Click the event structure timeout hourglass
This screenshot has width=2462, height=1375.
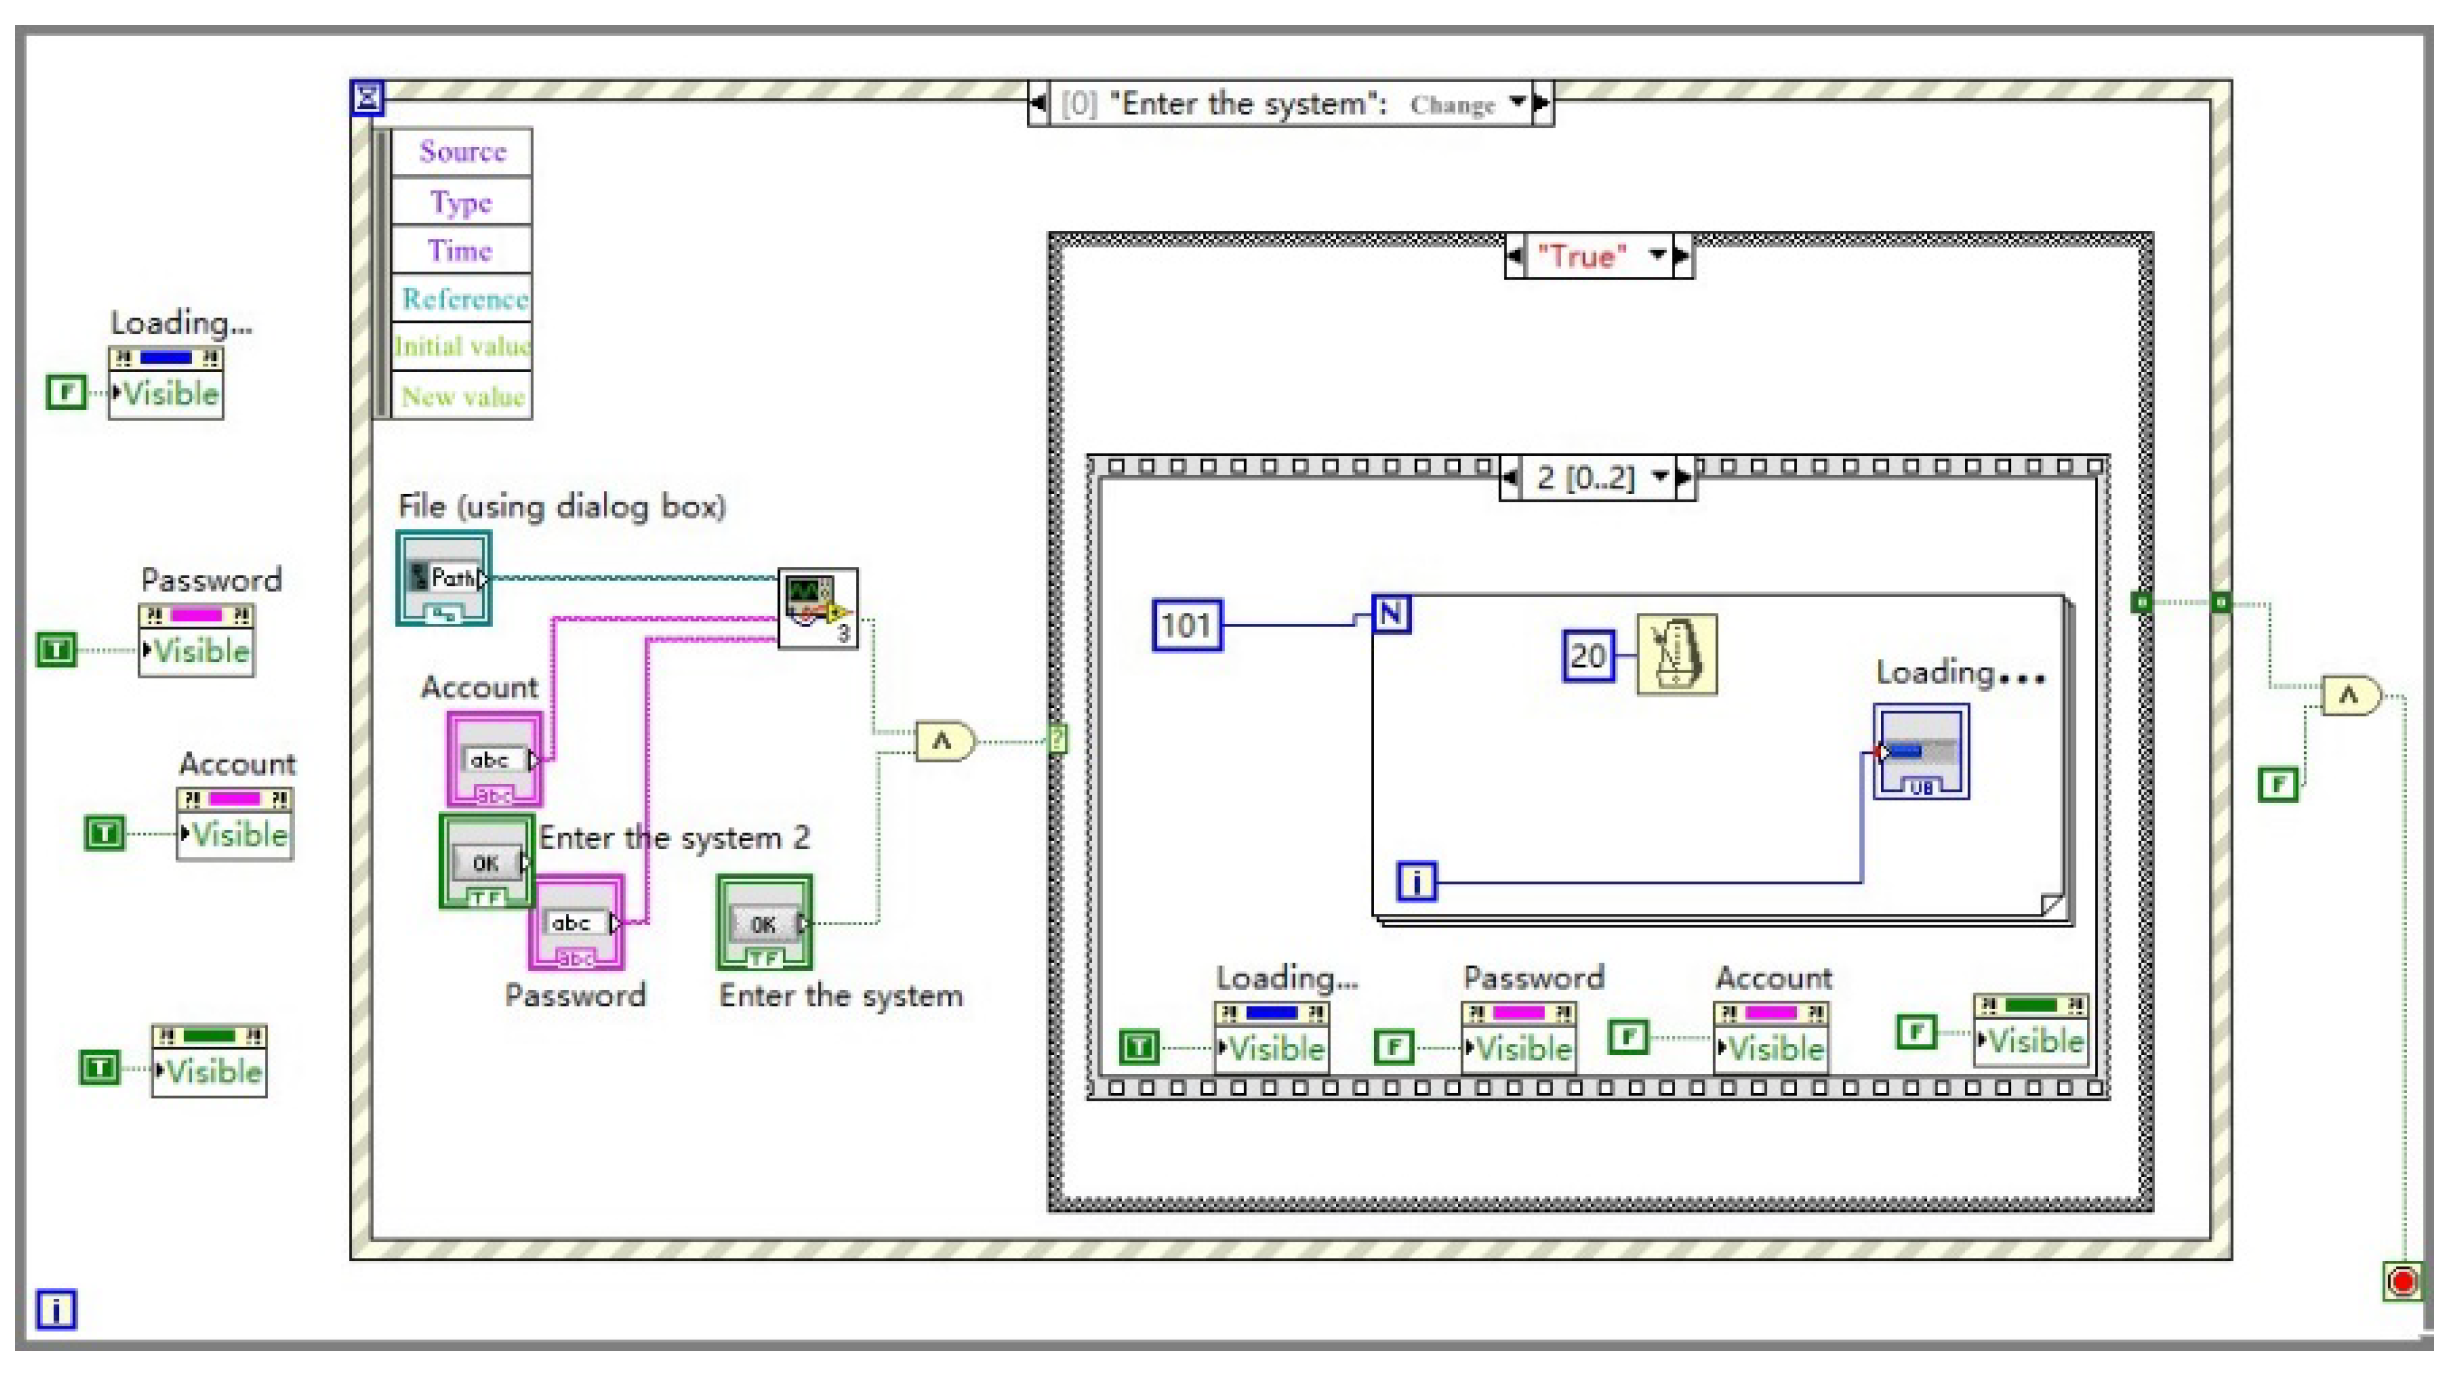(367, 98)
